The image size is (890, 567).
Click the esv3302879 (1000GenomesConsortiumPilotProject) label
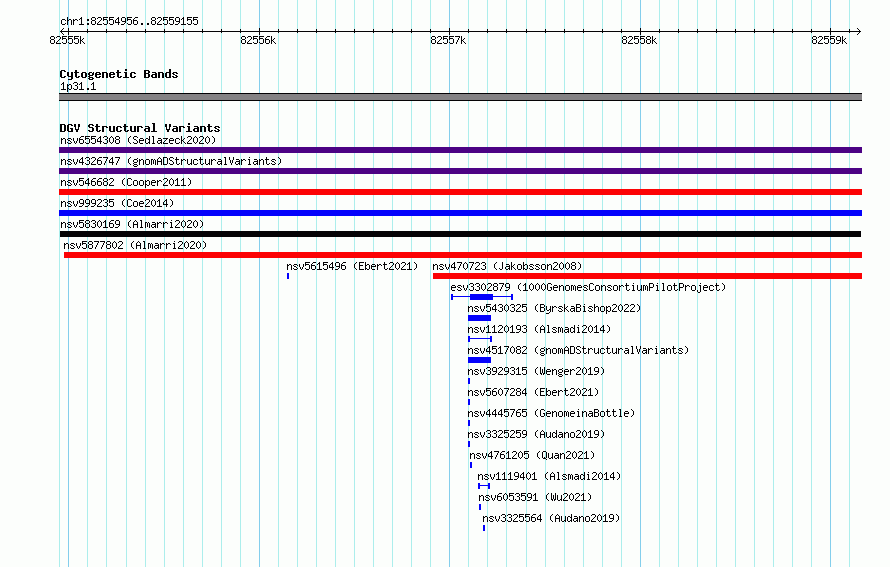[x=588, y=287]
